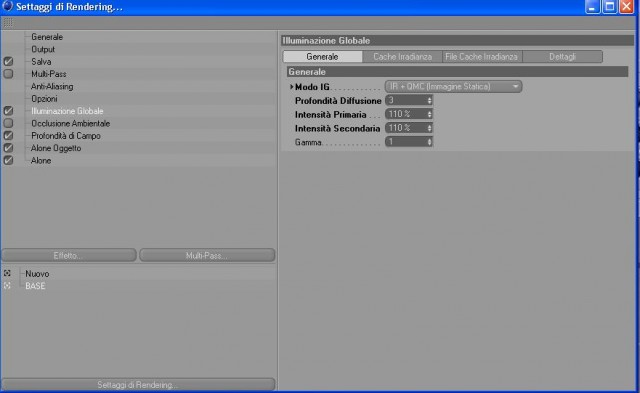Enable the Occlusione Ambientale checkbox
Viewport: 640px width, 393px height.
(x=8, y=123)
